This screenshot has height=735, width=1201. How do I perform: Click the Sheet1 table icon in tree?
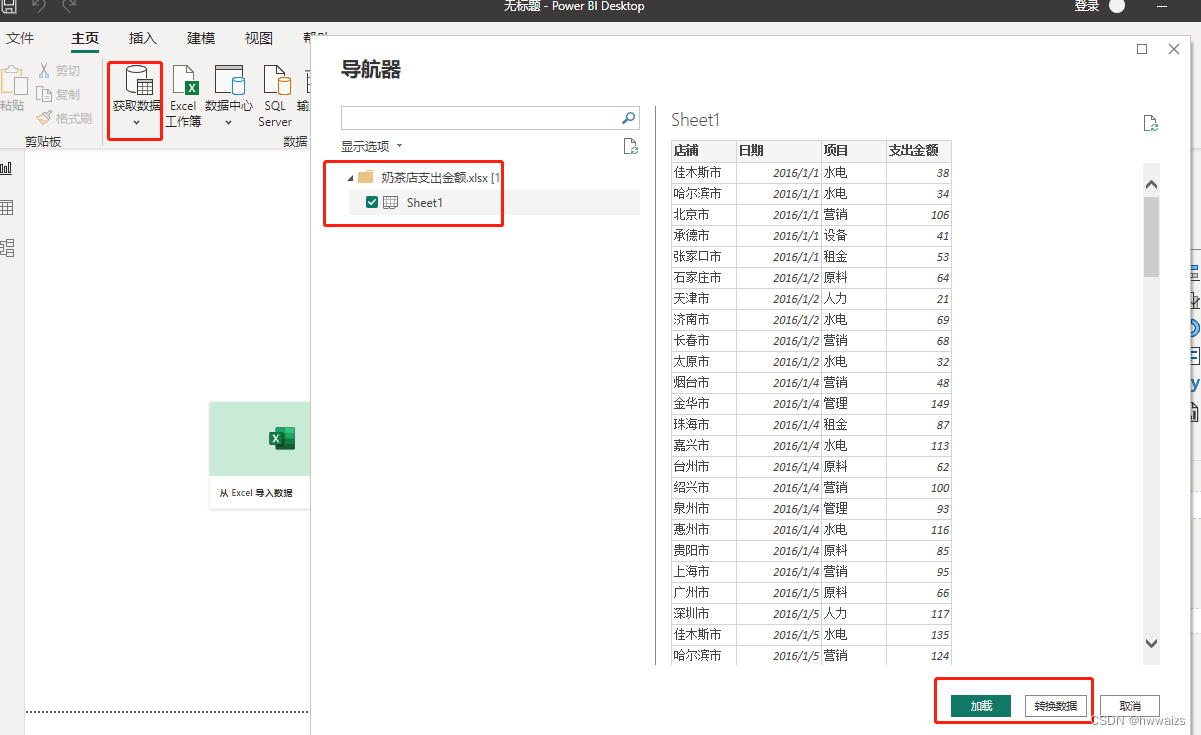[x=391, y=202]
